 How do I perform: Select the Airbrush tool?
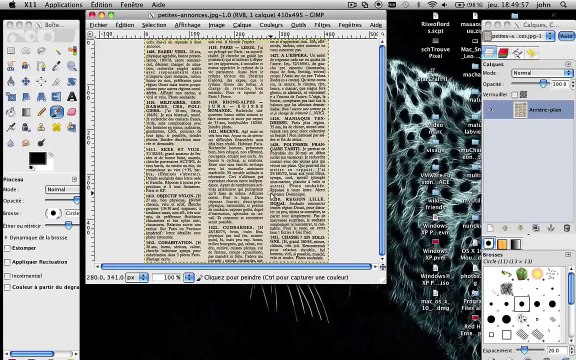pos(11,127)
